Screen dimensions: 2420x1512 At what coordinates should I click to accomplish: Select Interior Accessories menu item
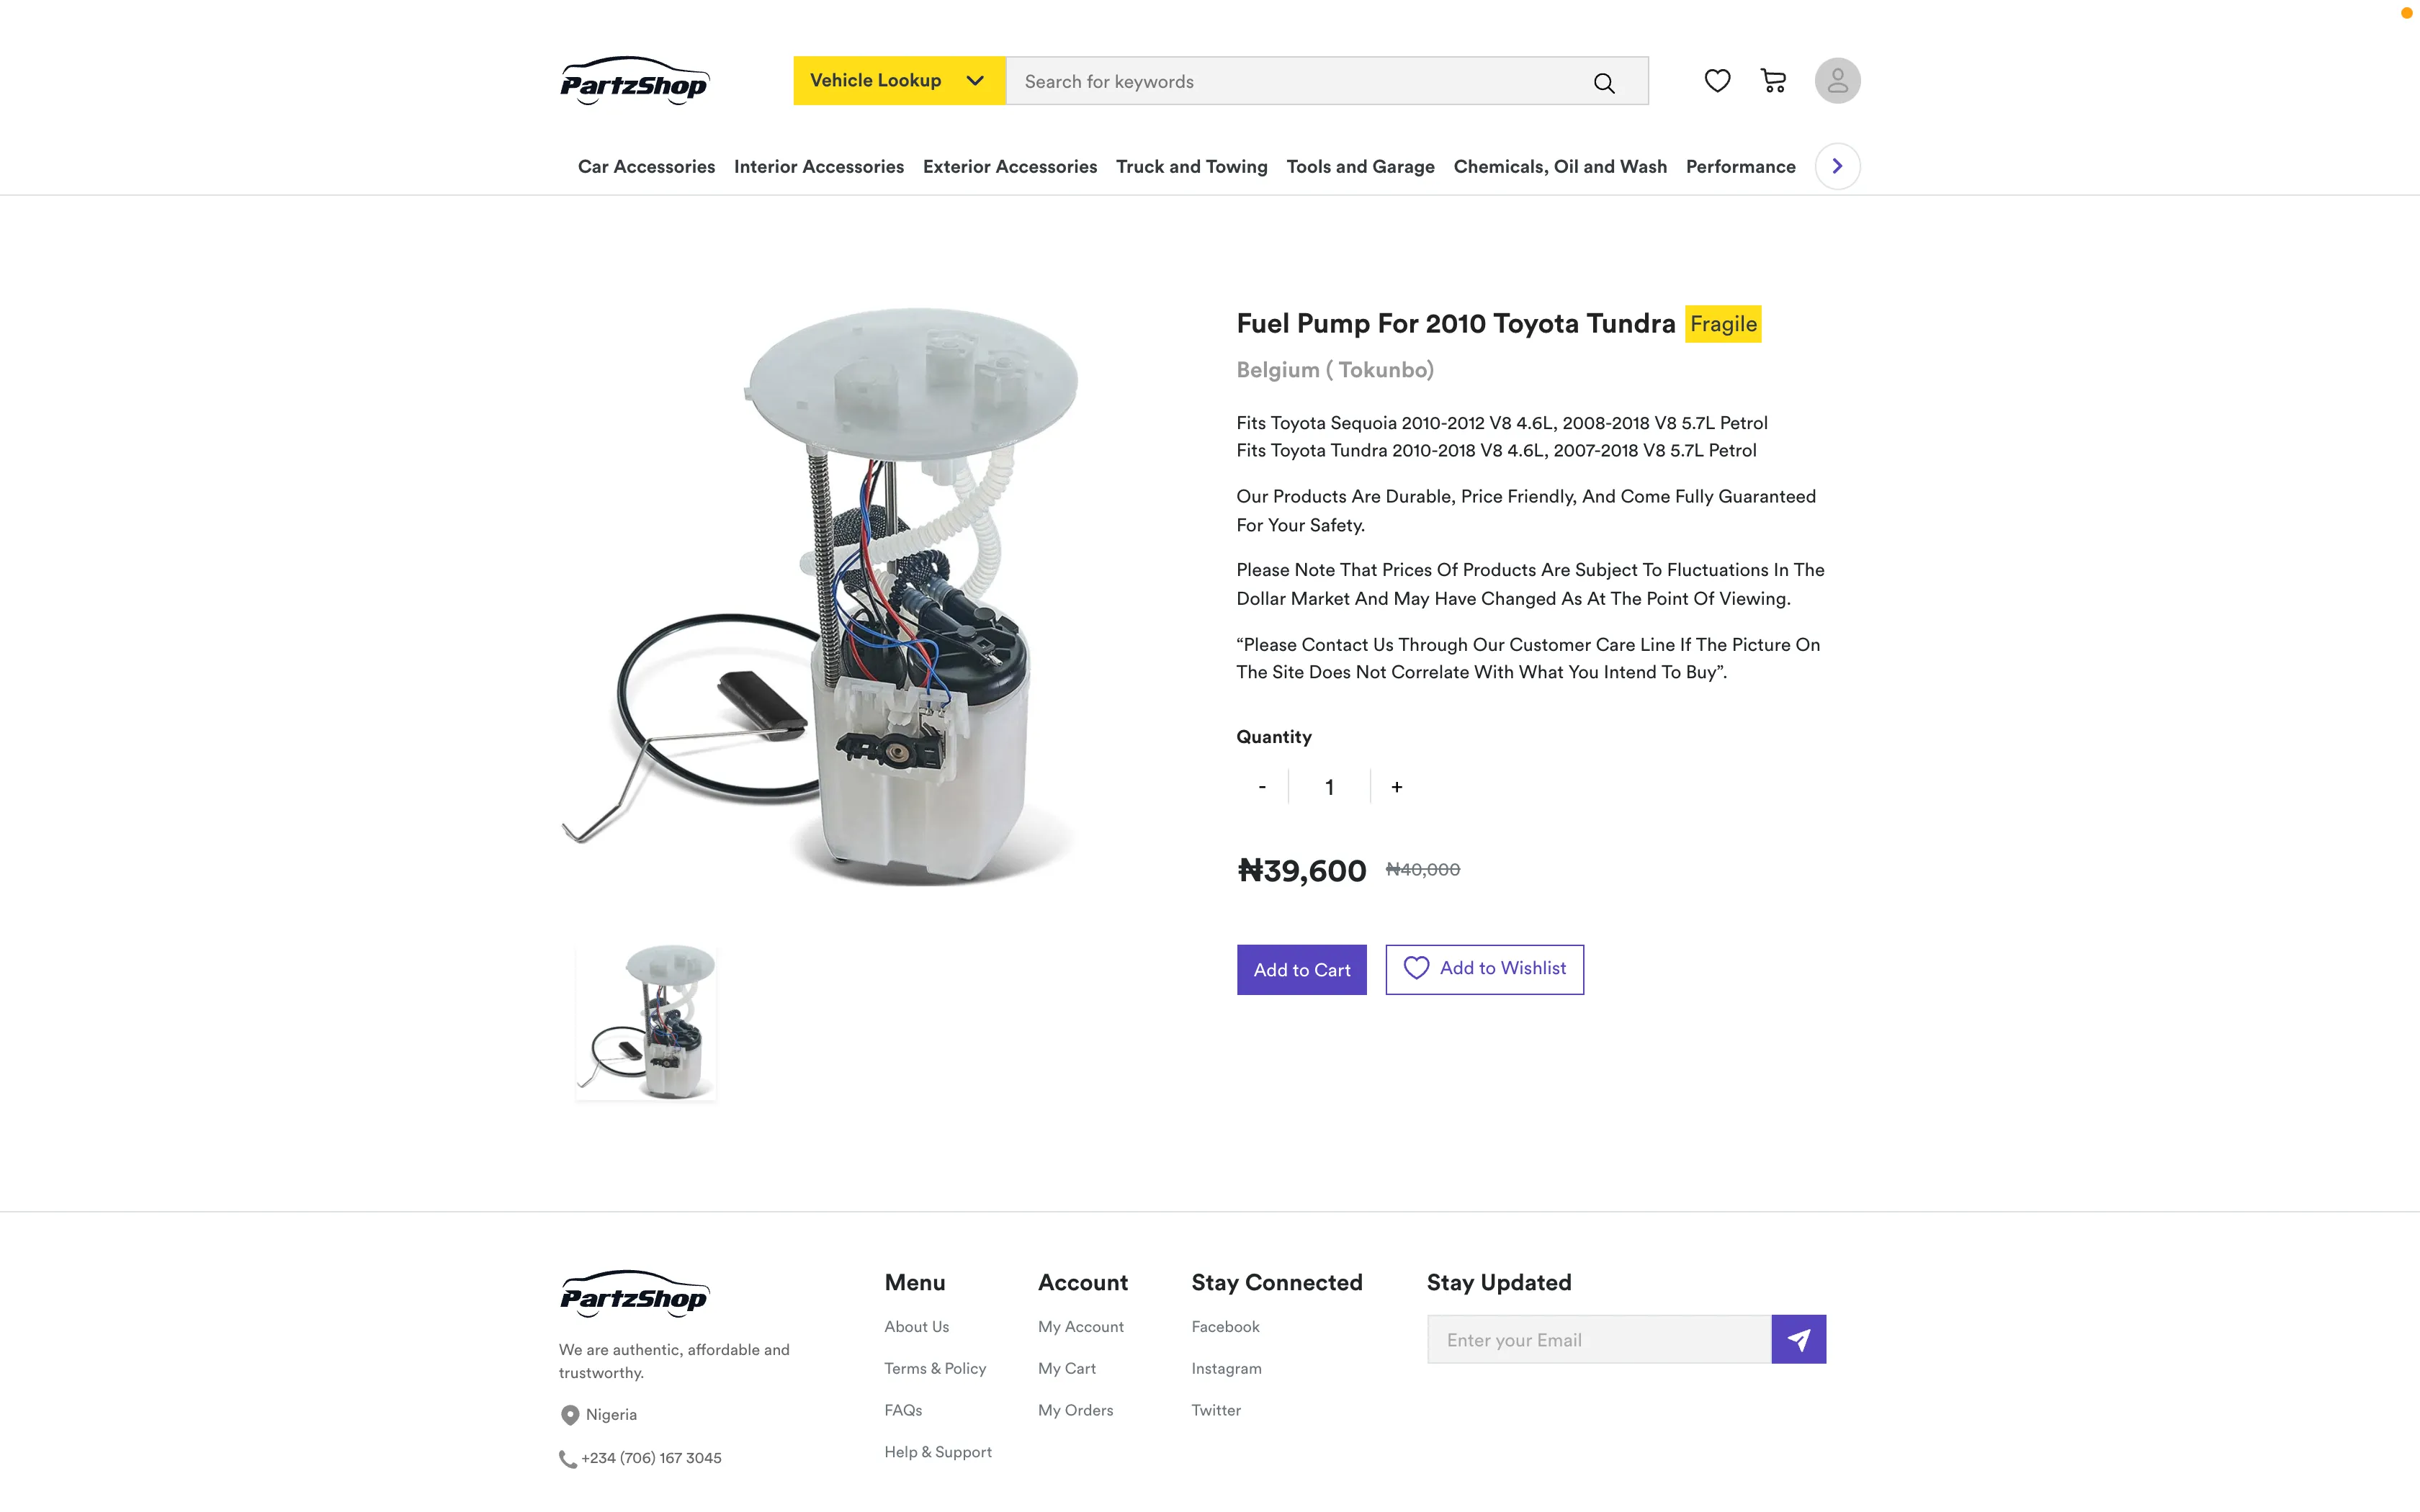pos(818,167)
